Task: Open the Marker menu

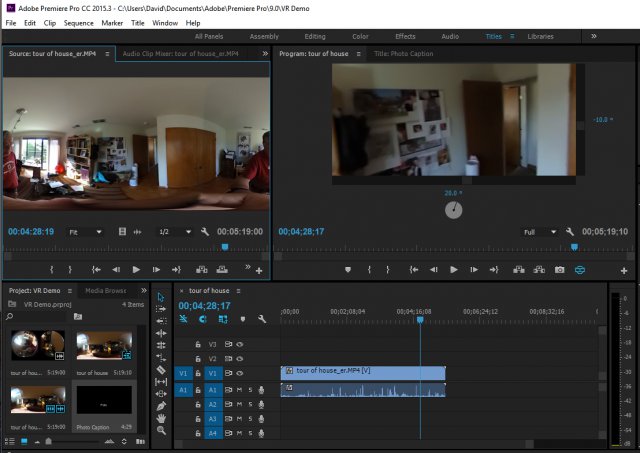Action: point(112,23)
